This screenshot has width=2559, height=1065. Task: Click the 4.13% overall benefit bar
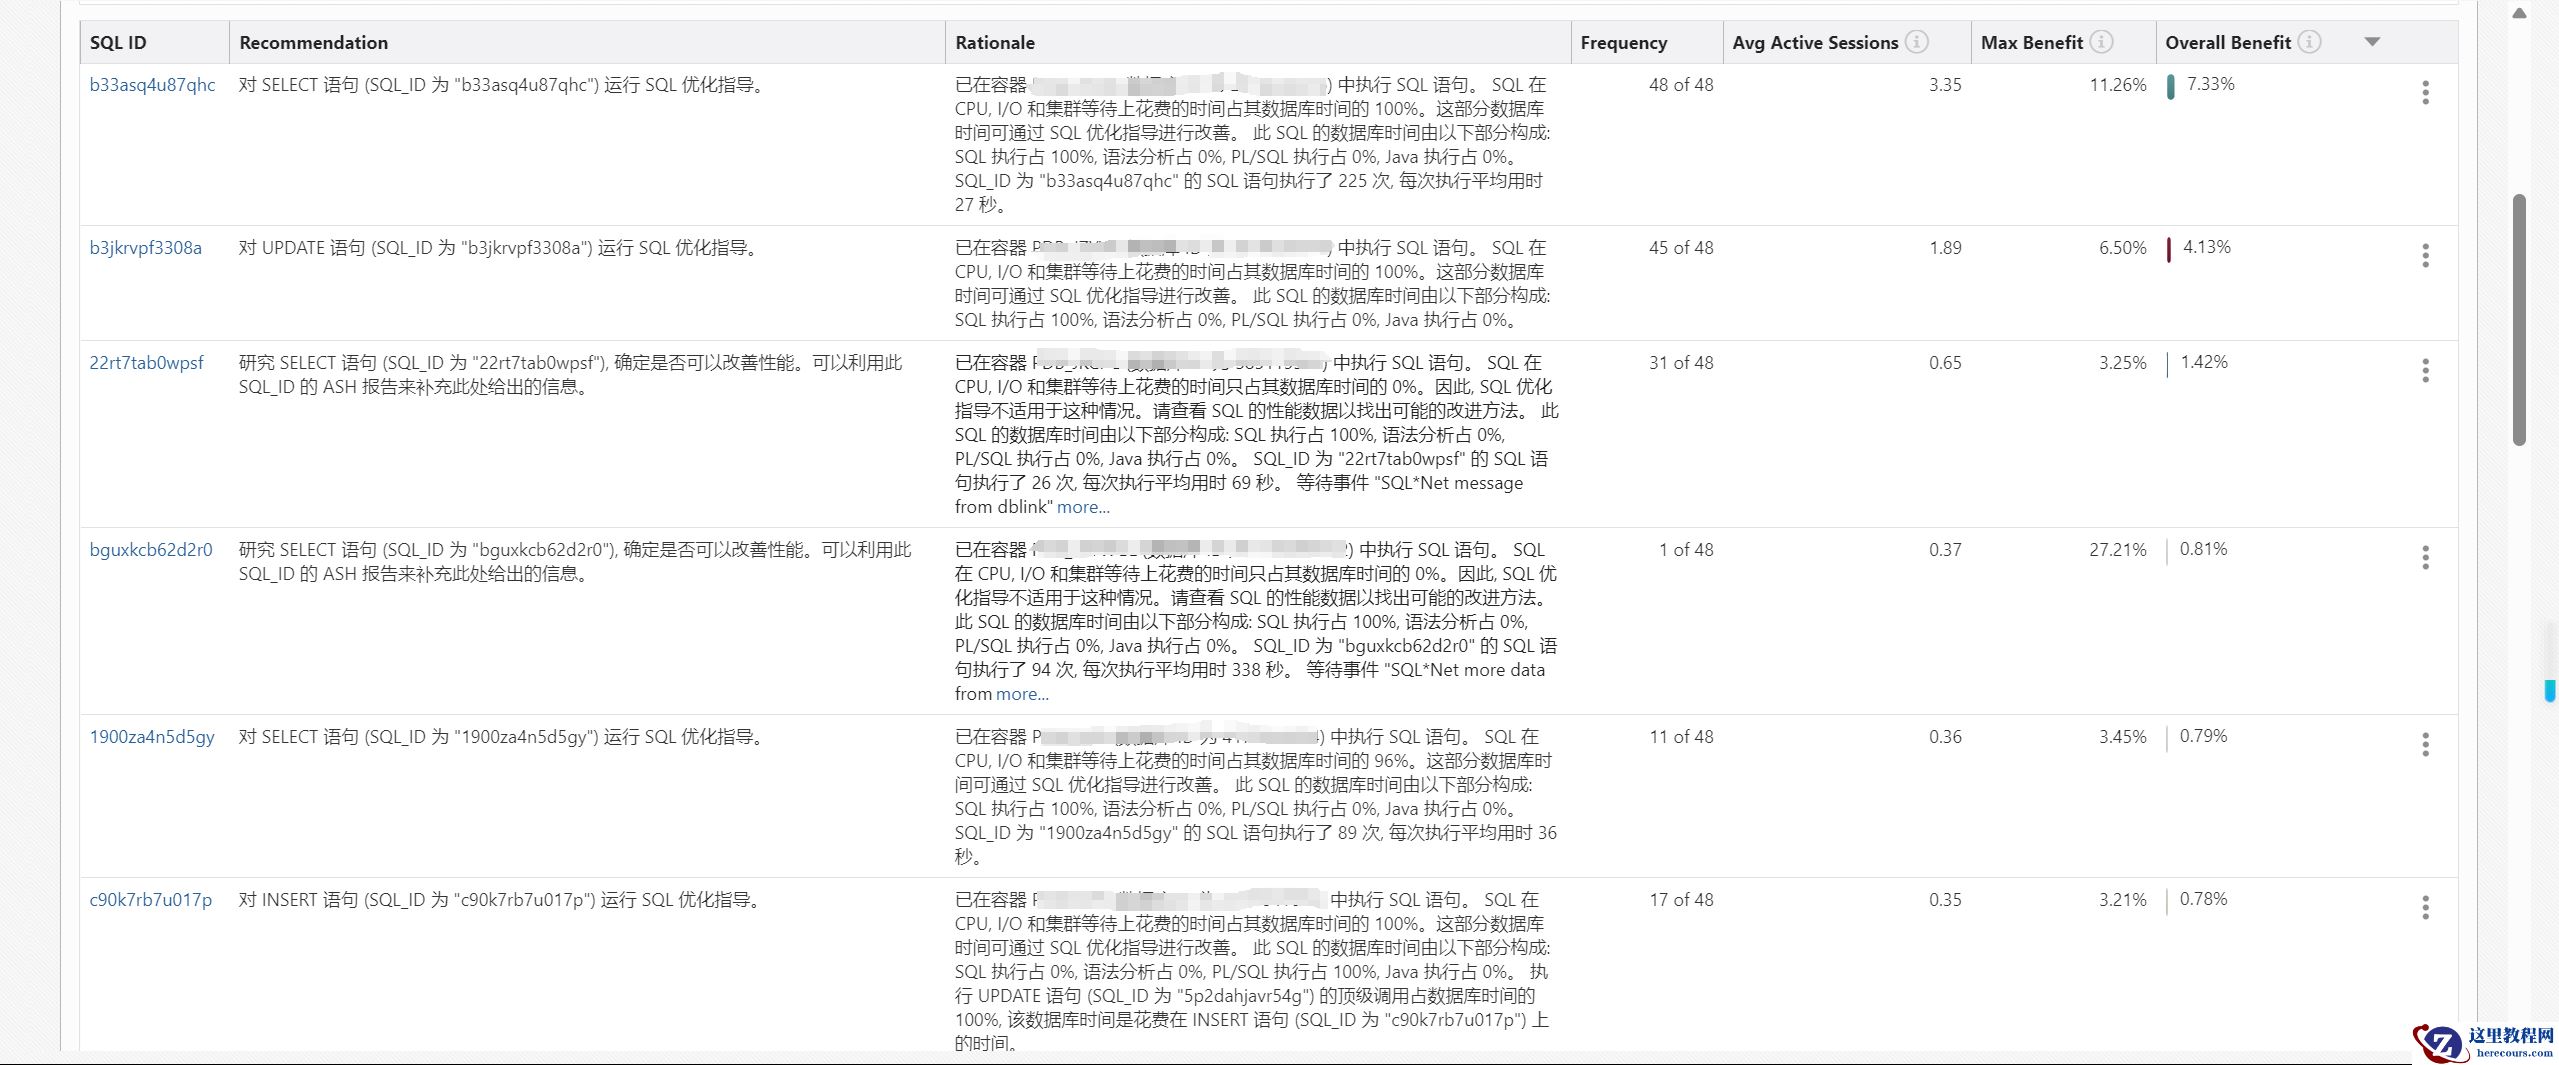[x=2169, y=249]
